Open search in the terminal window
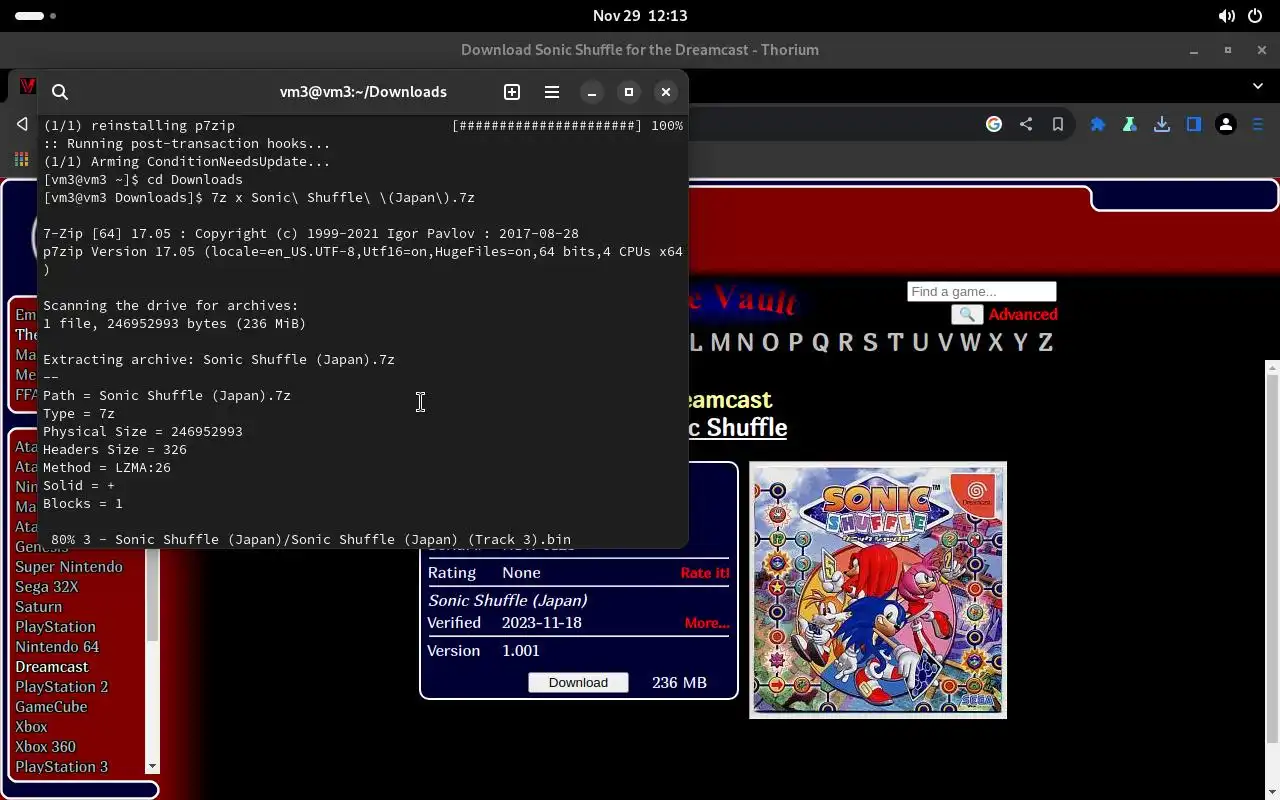The height and width of the screenshot is (800, 1280). click(60, 92)
